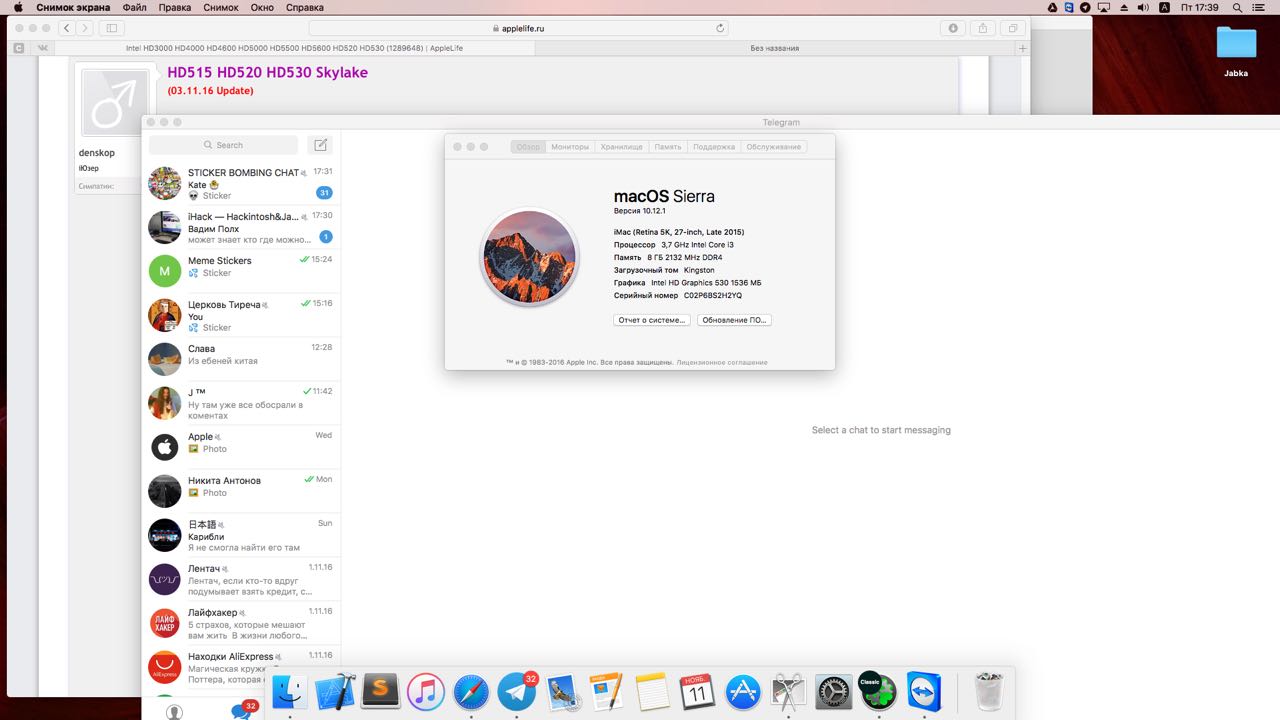Open the Screenshot (Grab) scissors Dock icon

coord(788,691)
